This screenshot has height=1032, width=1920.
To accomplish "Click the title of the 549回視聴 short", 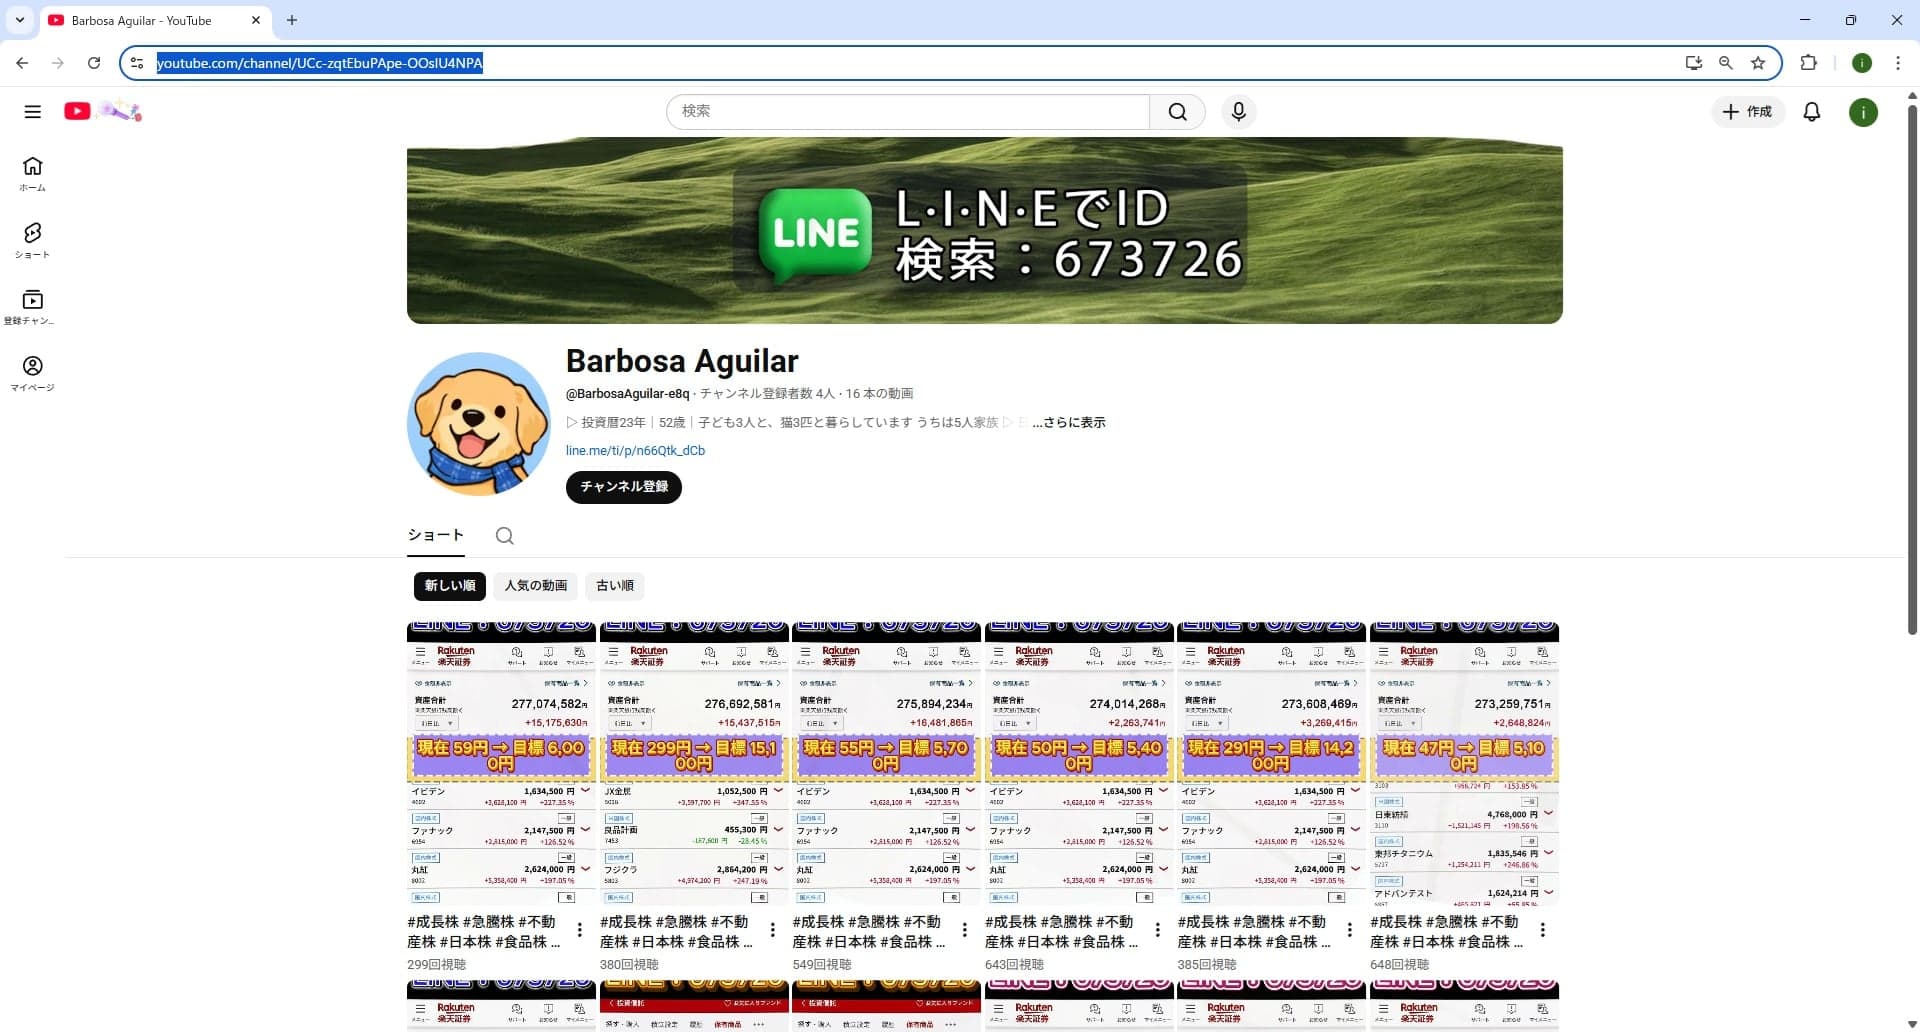I will click(x=869, y=932).
